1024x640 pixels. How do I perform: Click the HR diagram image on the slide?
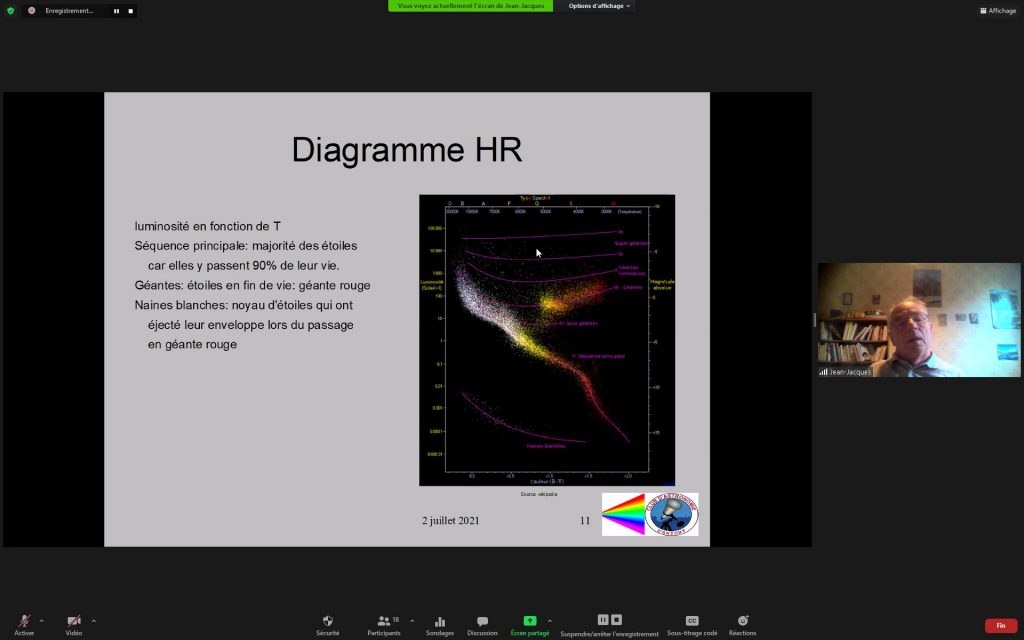pos(547,340)
